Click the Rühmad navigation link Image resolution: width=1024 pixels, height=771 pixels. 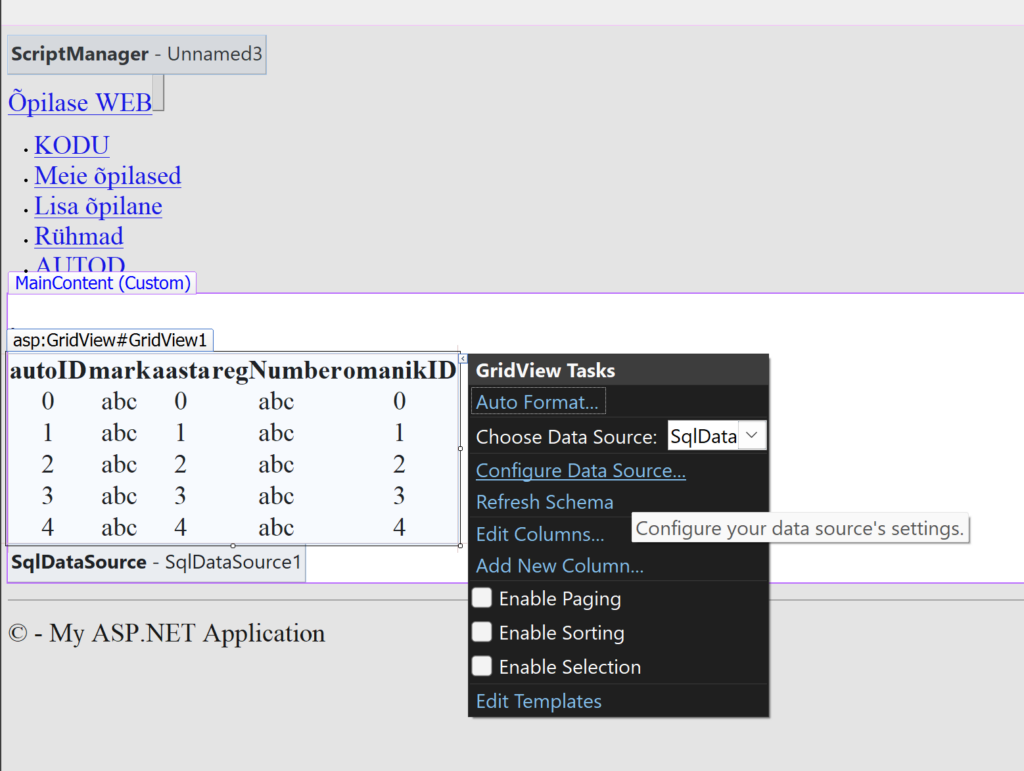point(79,237)
